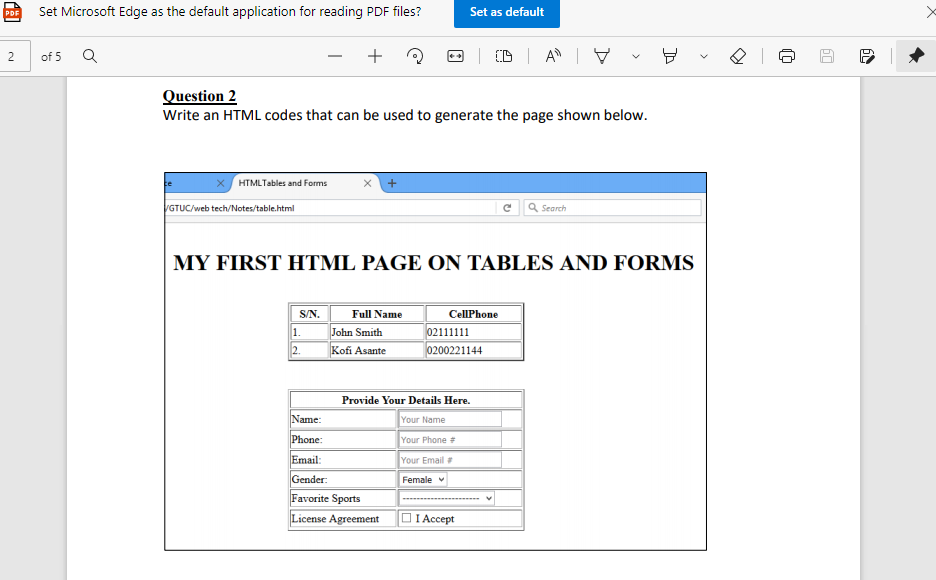936x580 pixels.
Task: Click the License Agreement label
Action: (335, 519)
